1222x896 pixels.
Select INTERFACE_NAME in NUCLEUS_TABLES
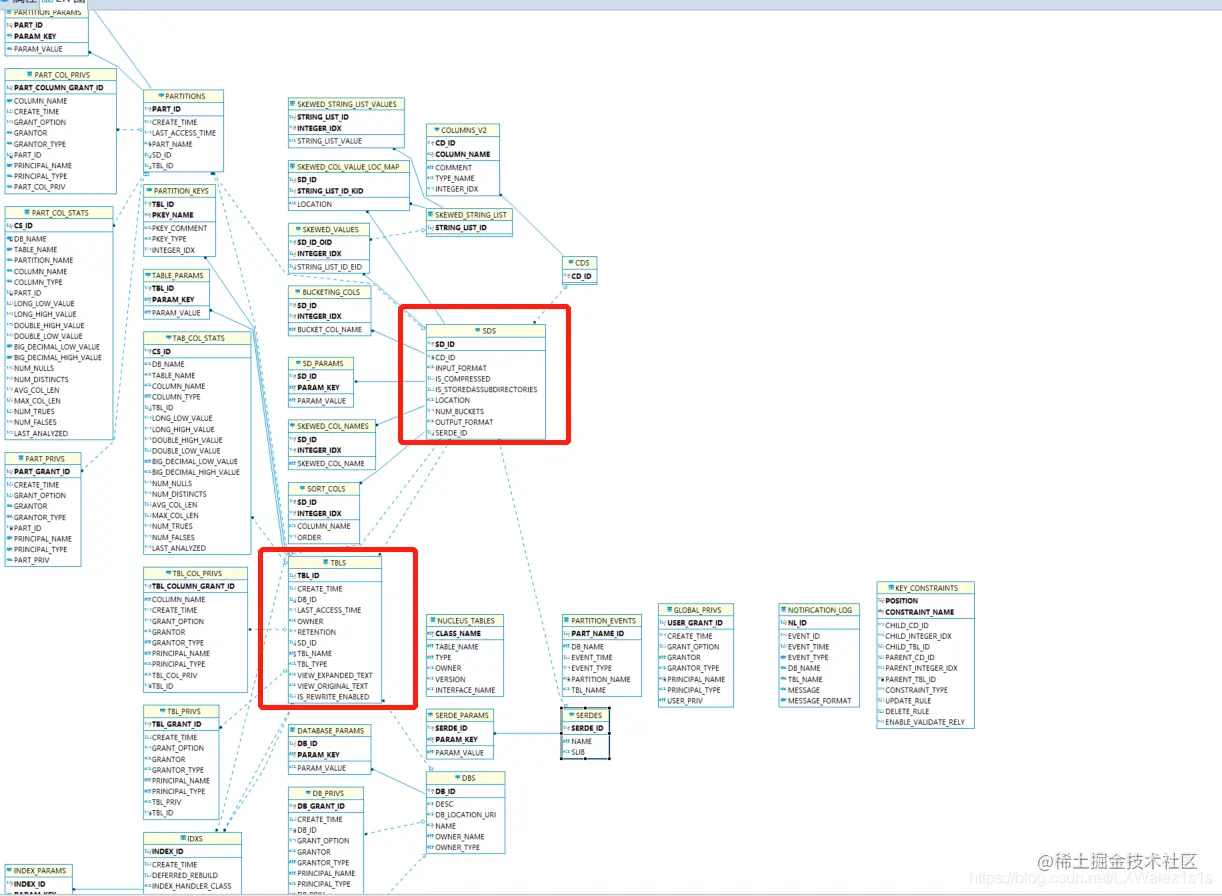coord(465,690)
